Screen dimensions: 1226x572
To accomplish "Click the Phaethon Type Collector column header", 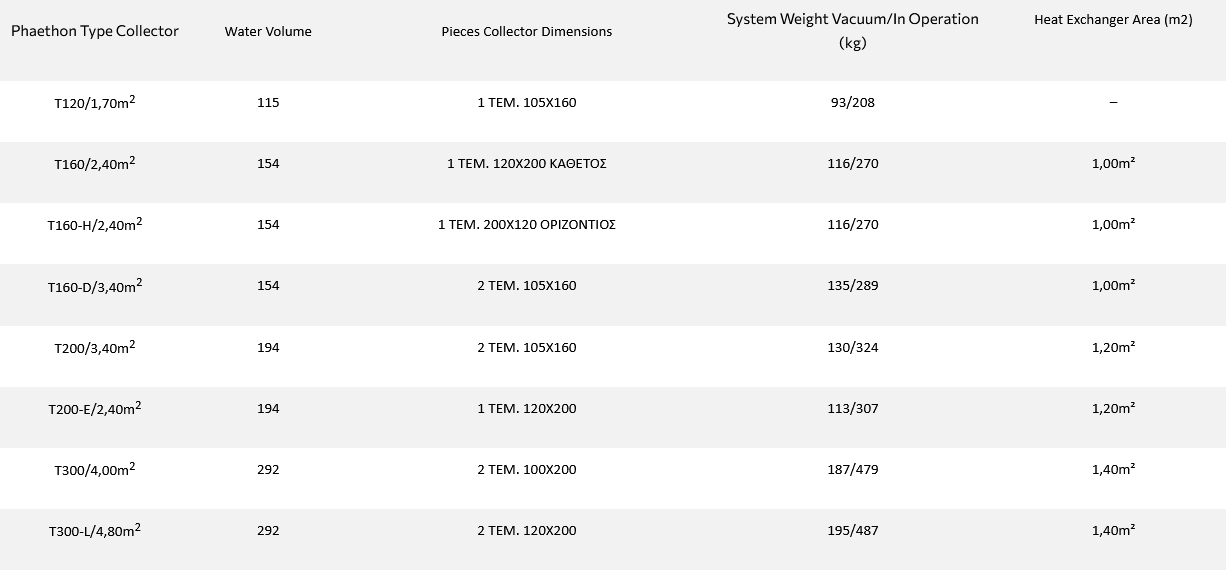I will pos(95,31).
